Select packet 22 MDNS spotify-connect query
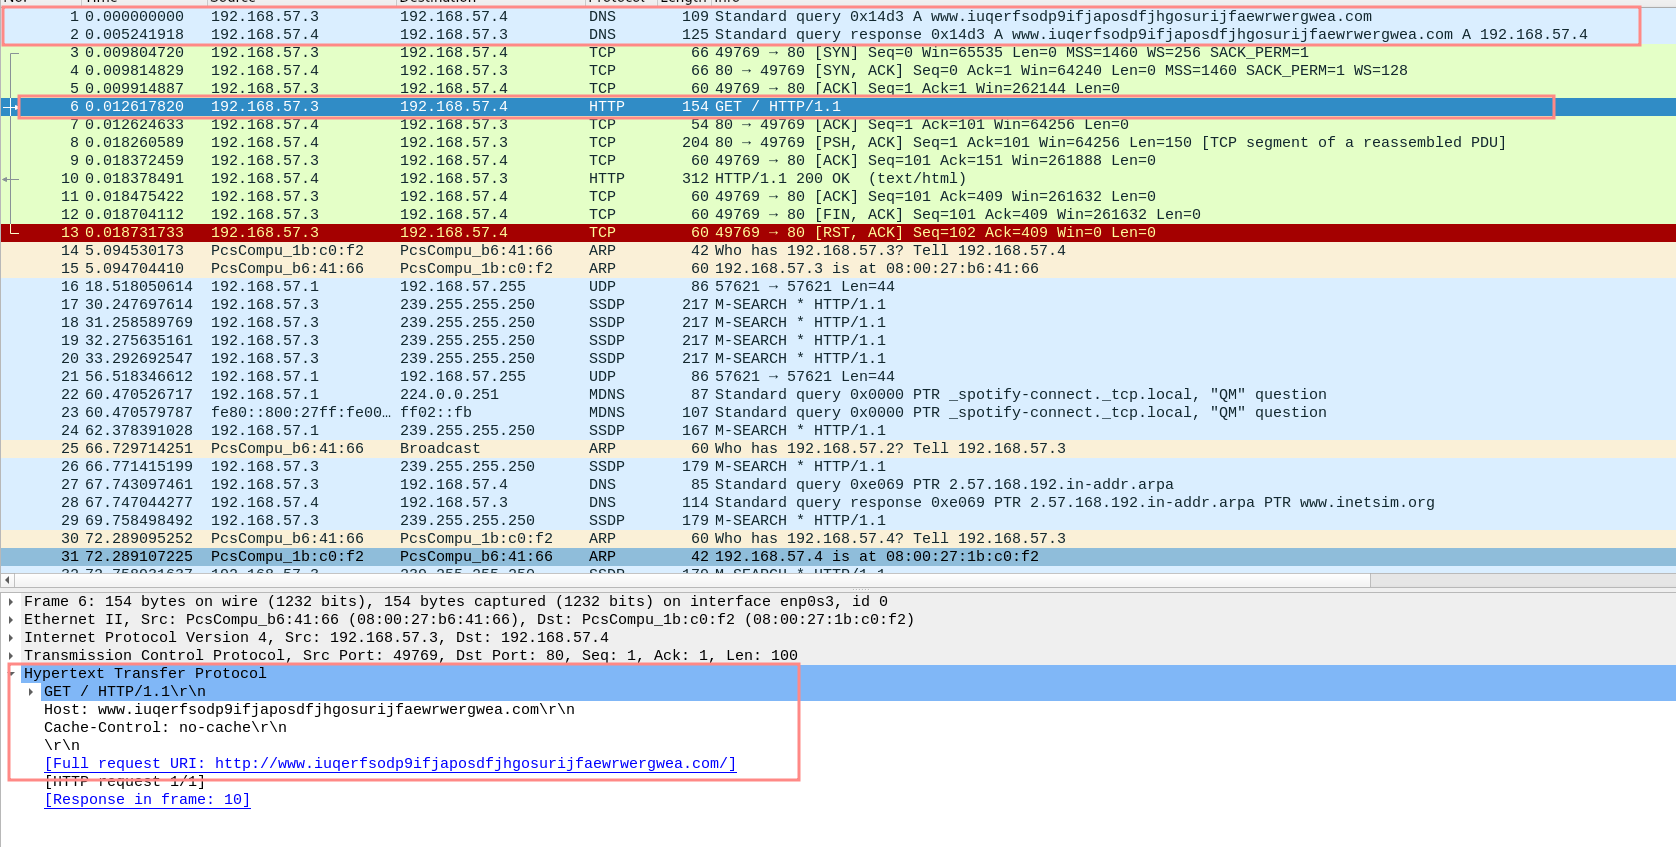The height and width of the screenshot is (847, 1676). 700,395
